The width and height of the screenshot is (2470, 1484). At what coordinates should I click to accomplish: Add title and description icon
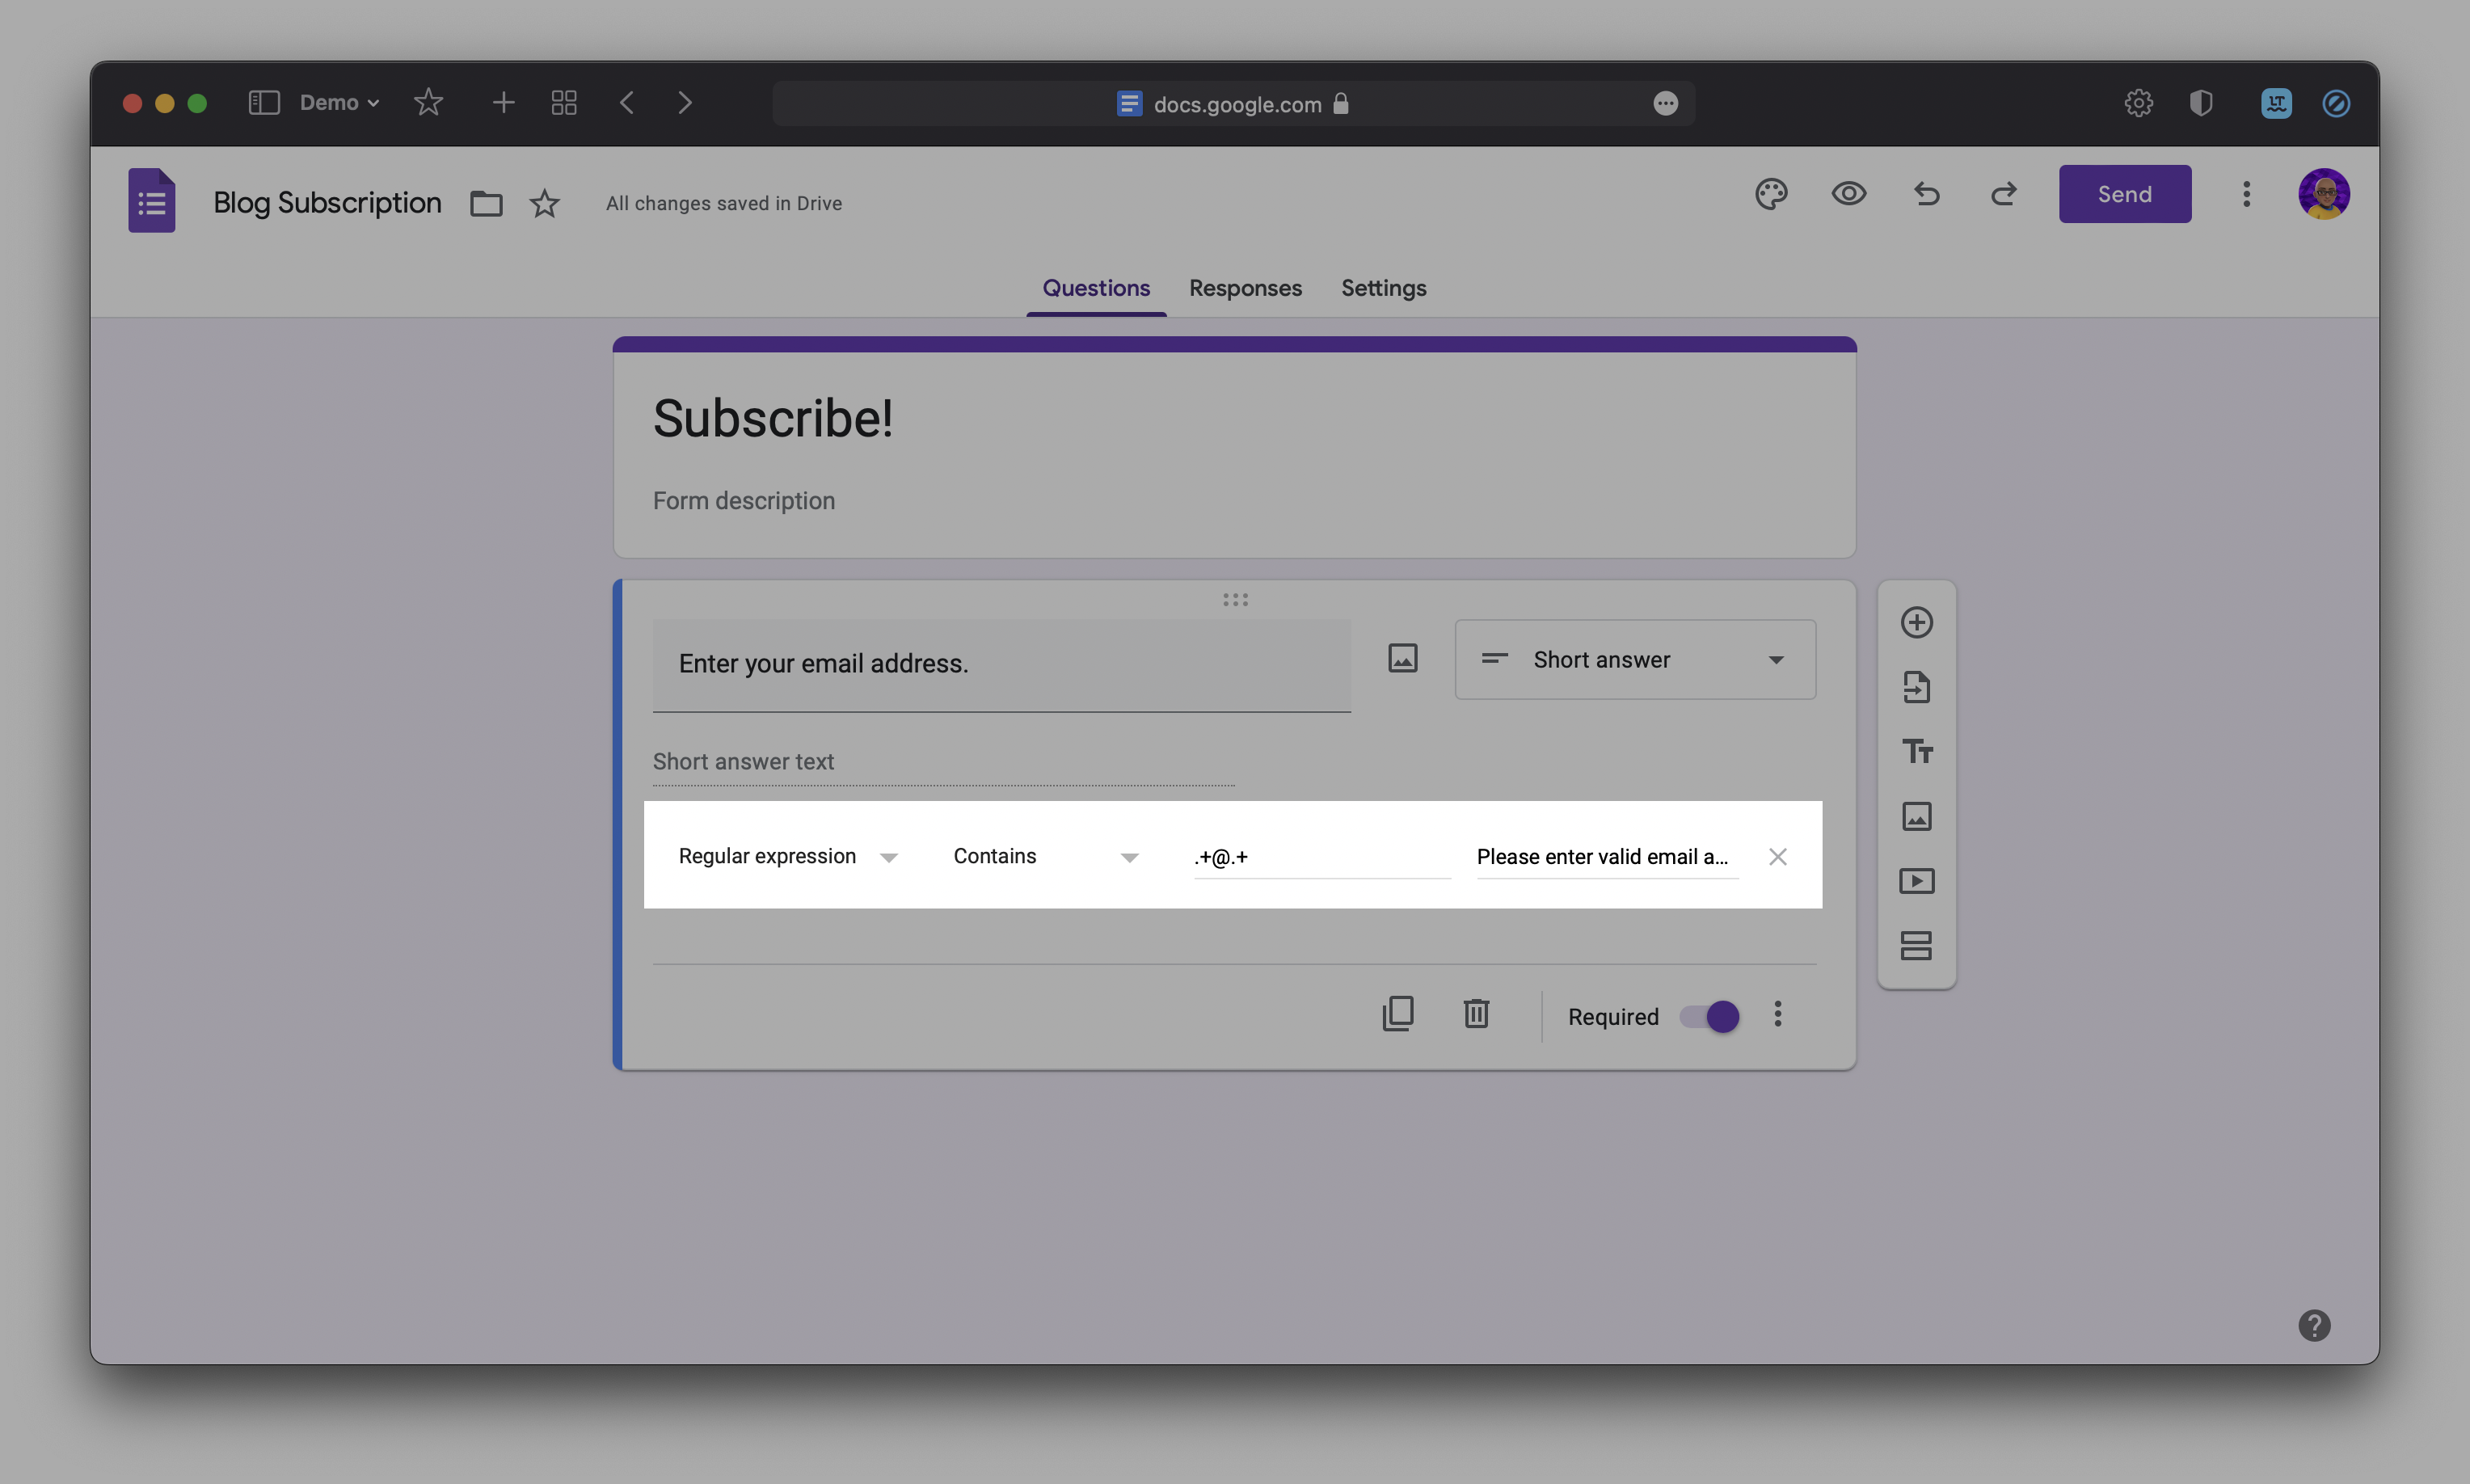(1916, 751)
